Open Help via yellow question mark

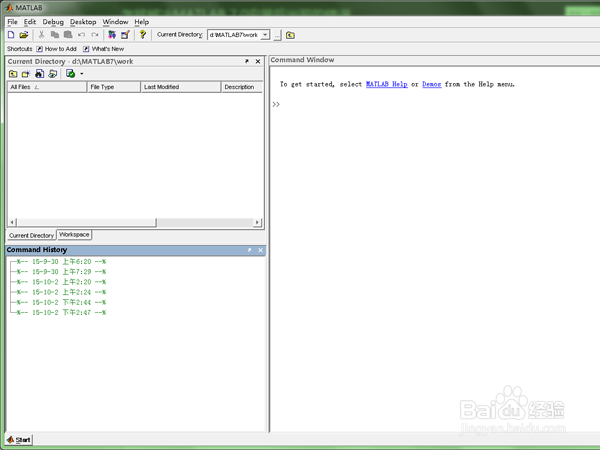(x=143, y=35)
